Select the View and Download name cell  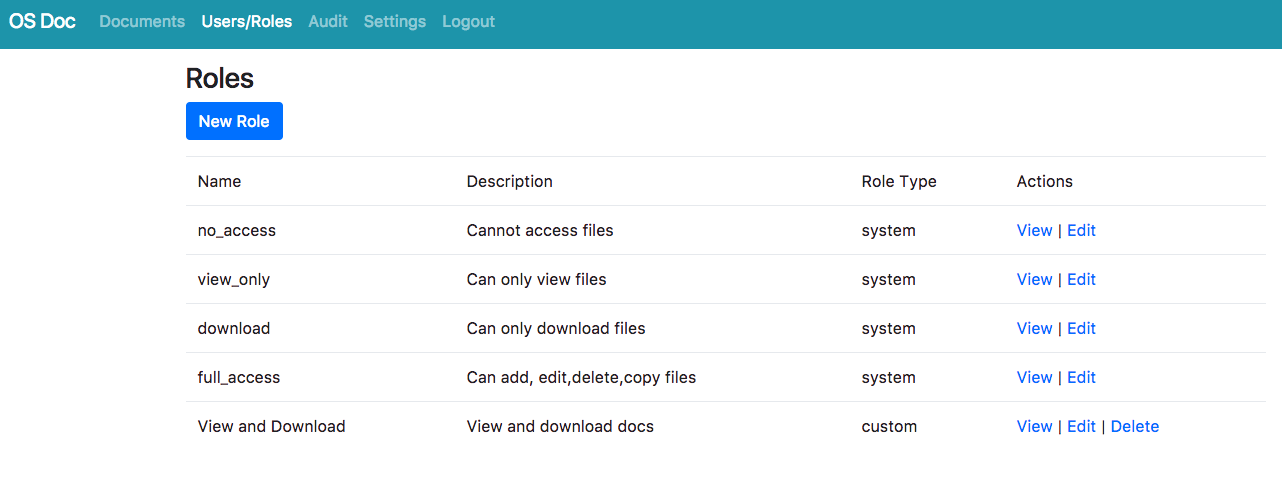coord(272,426)
